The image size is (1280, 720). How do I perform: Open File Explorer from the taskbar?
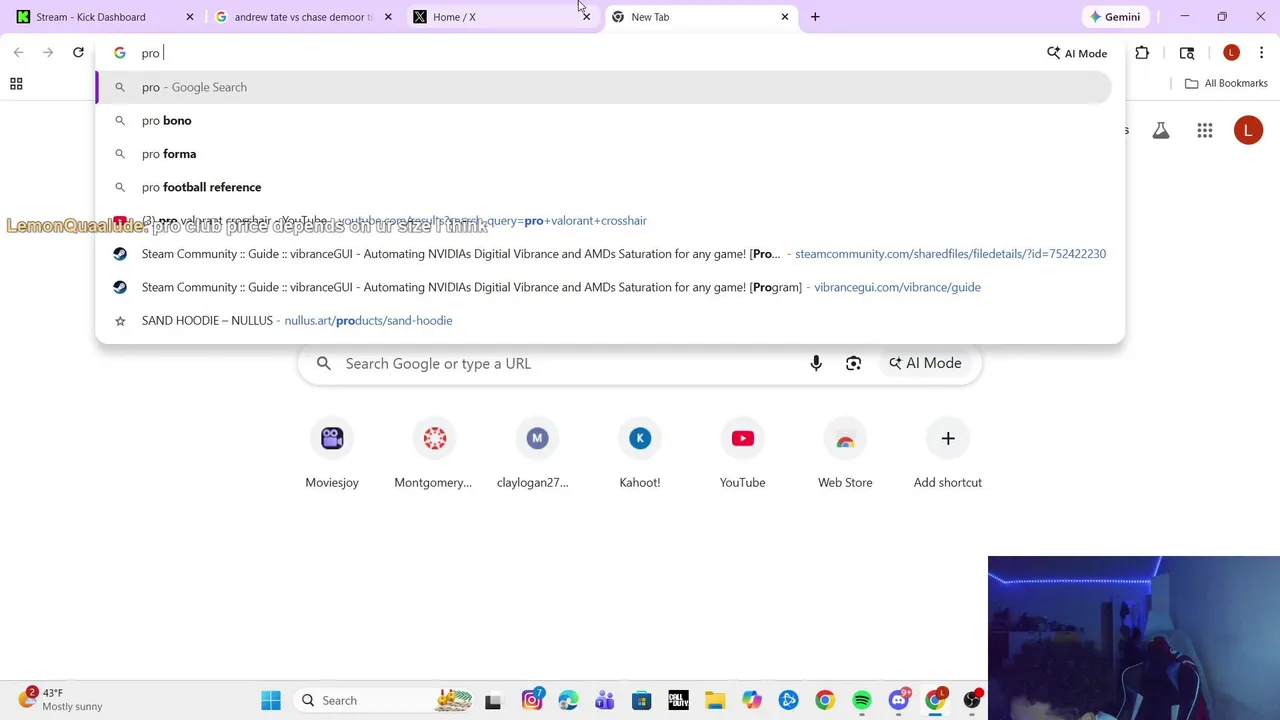(715, 701)
